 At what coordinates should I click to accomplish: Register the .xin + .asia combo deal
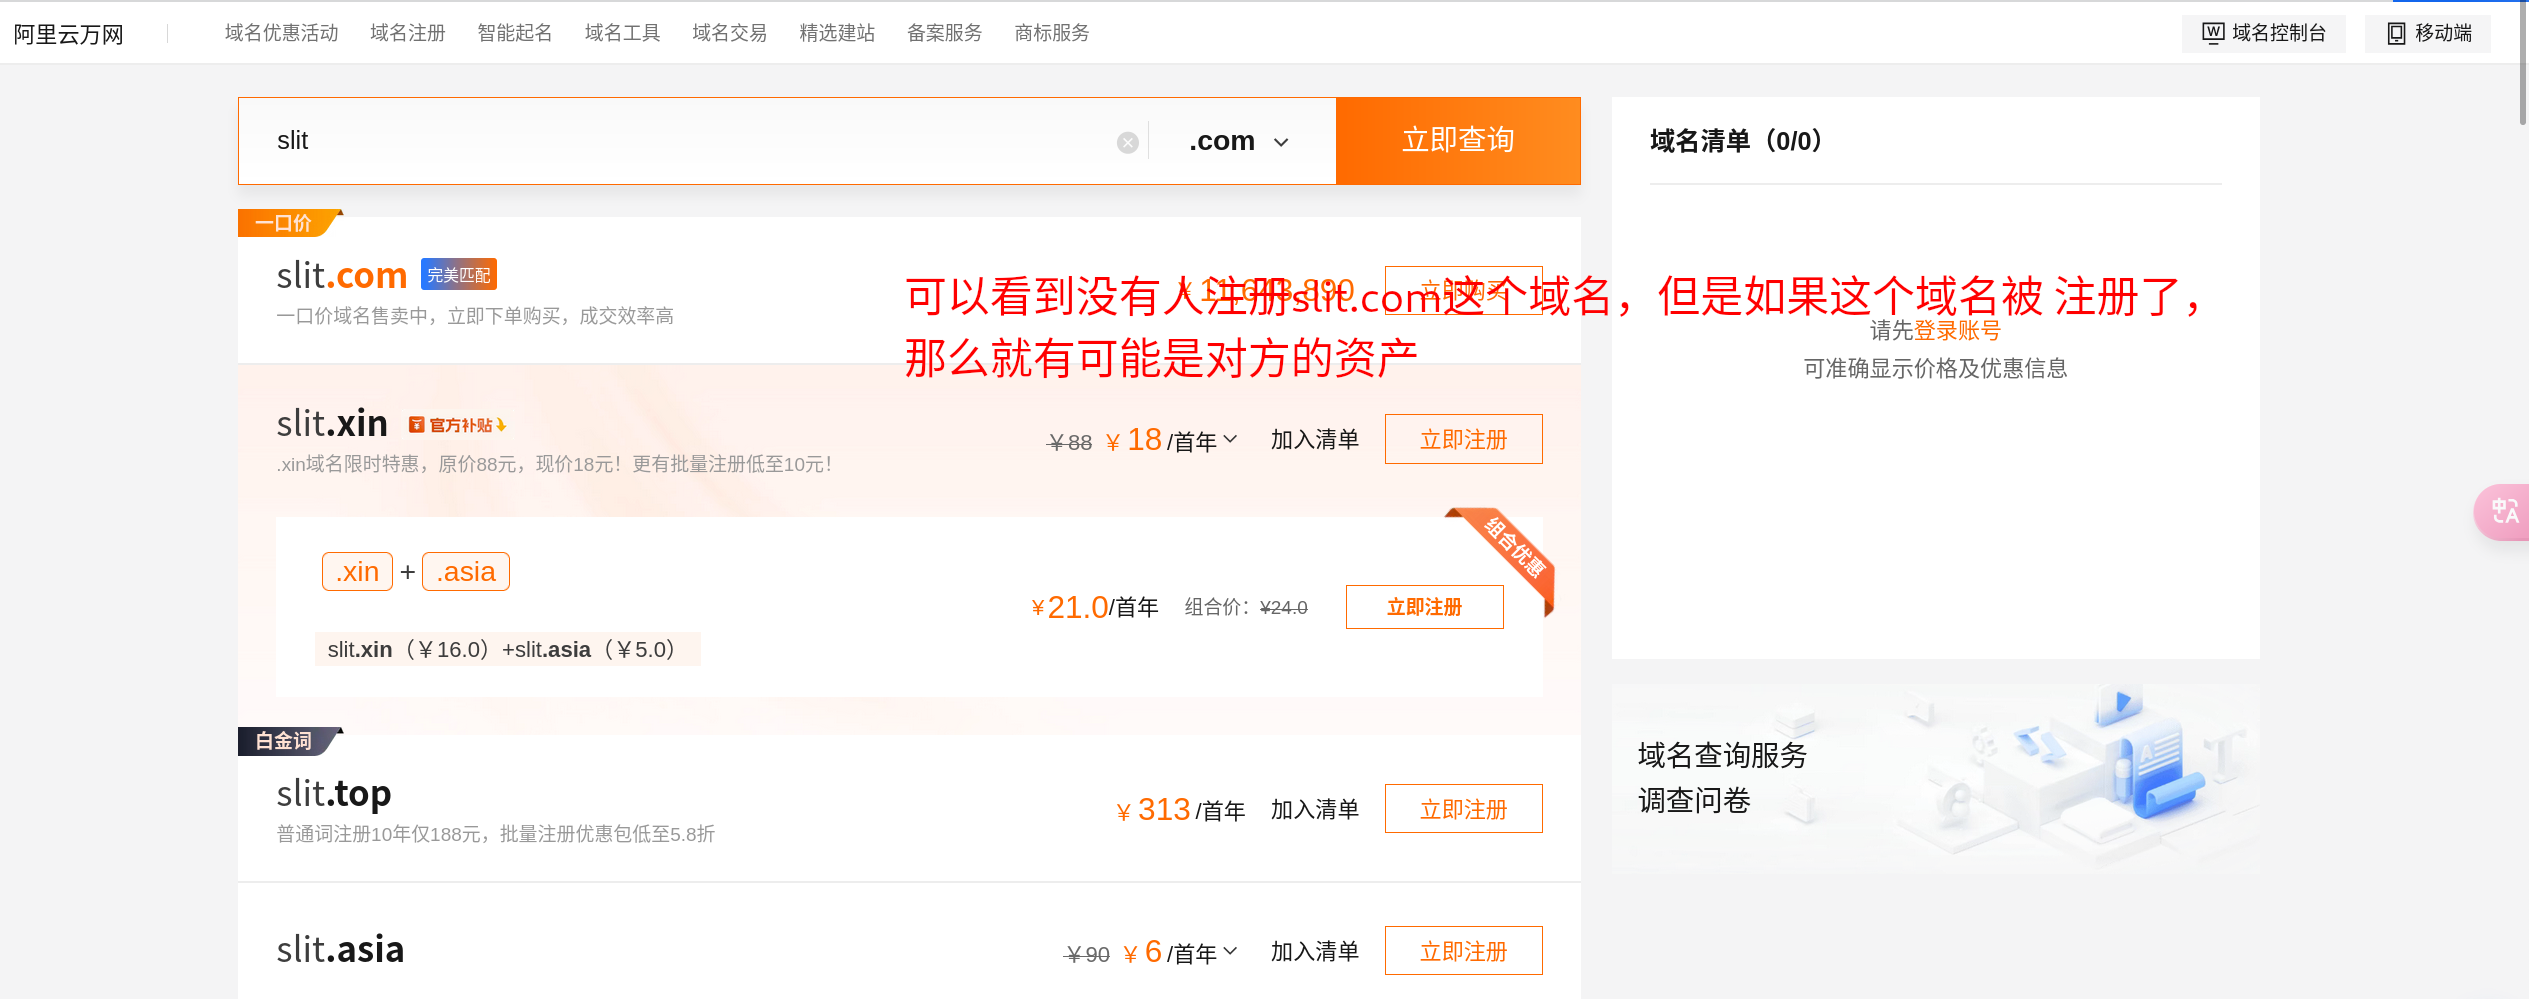[x=1424, y=607]
